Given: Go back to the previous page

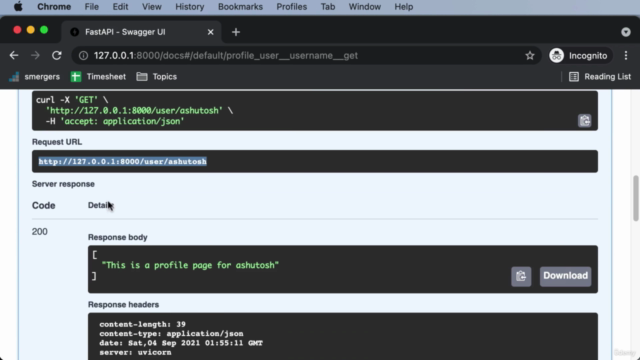Looking at the screenshot, I should (14, 56).
